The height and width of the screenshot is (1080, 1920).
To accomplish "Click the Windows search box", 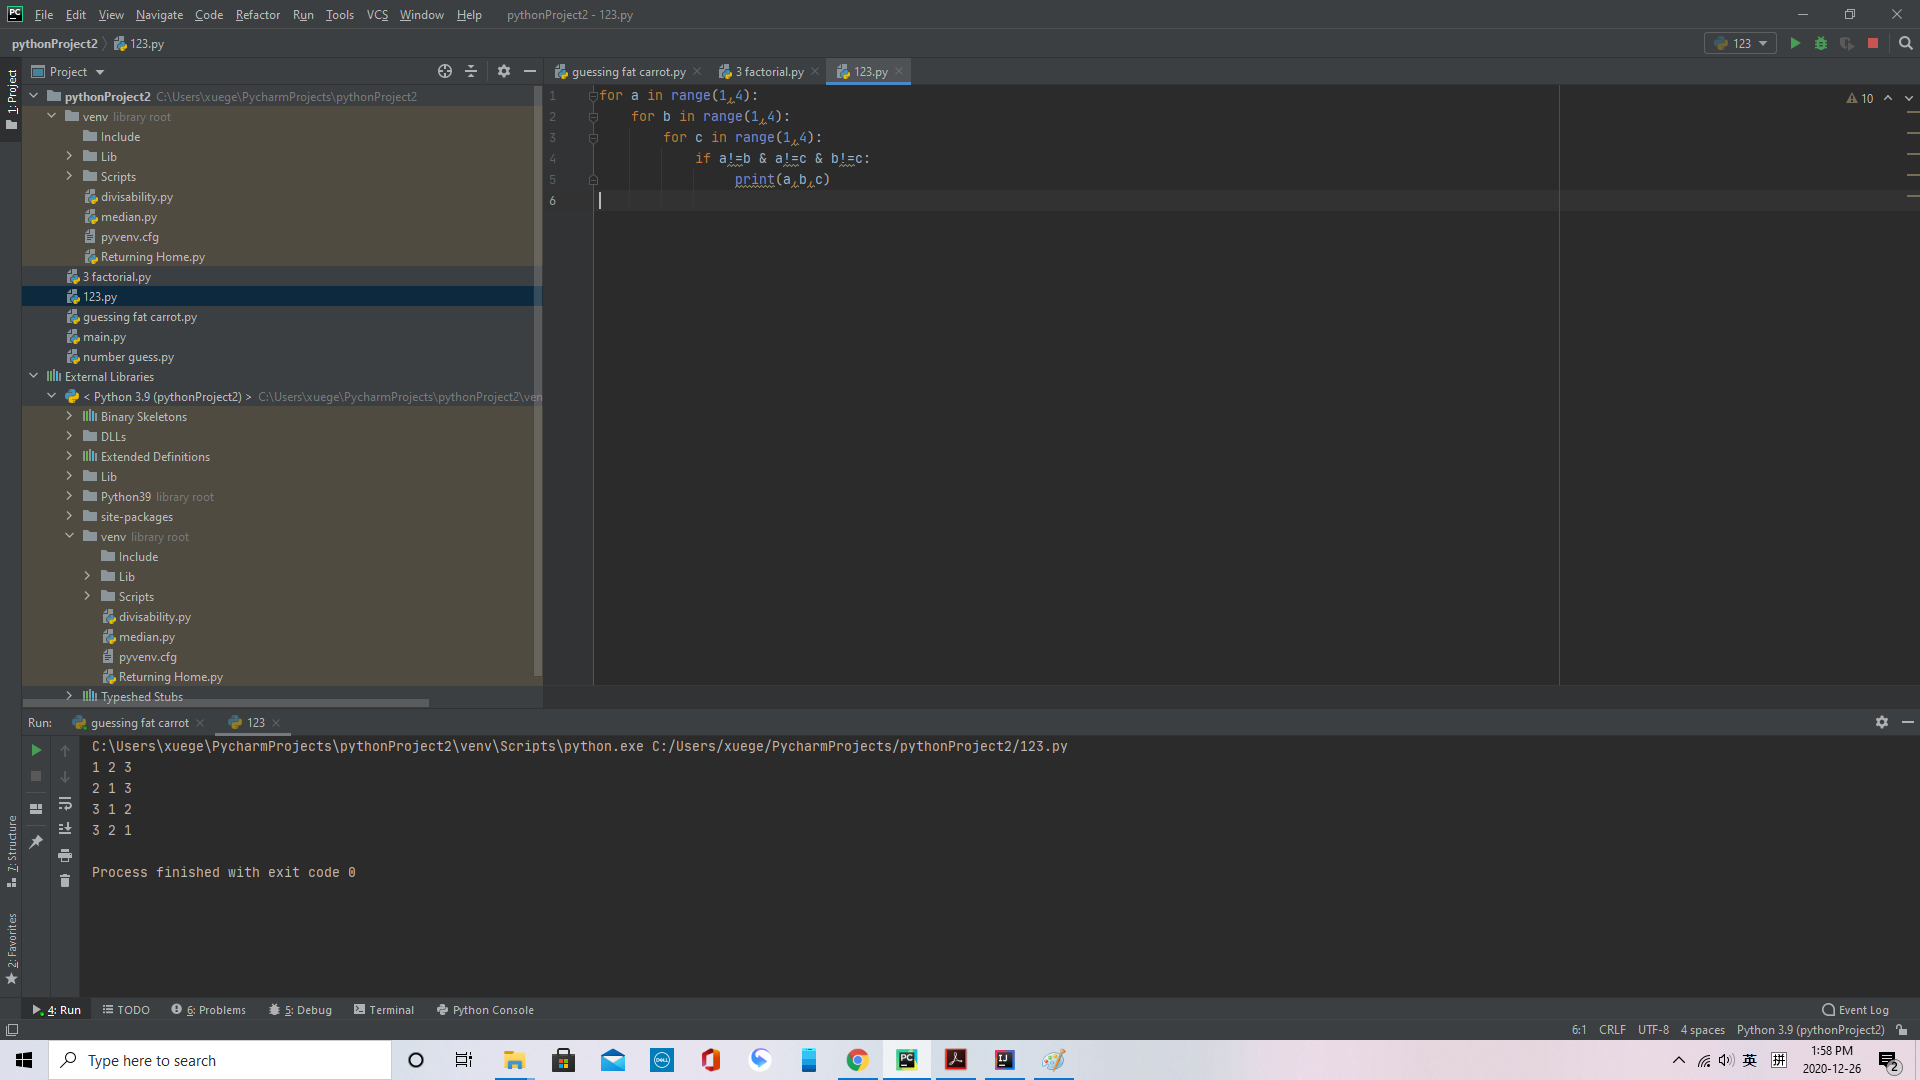I will pos(220,1060).
